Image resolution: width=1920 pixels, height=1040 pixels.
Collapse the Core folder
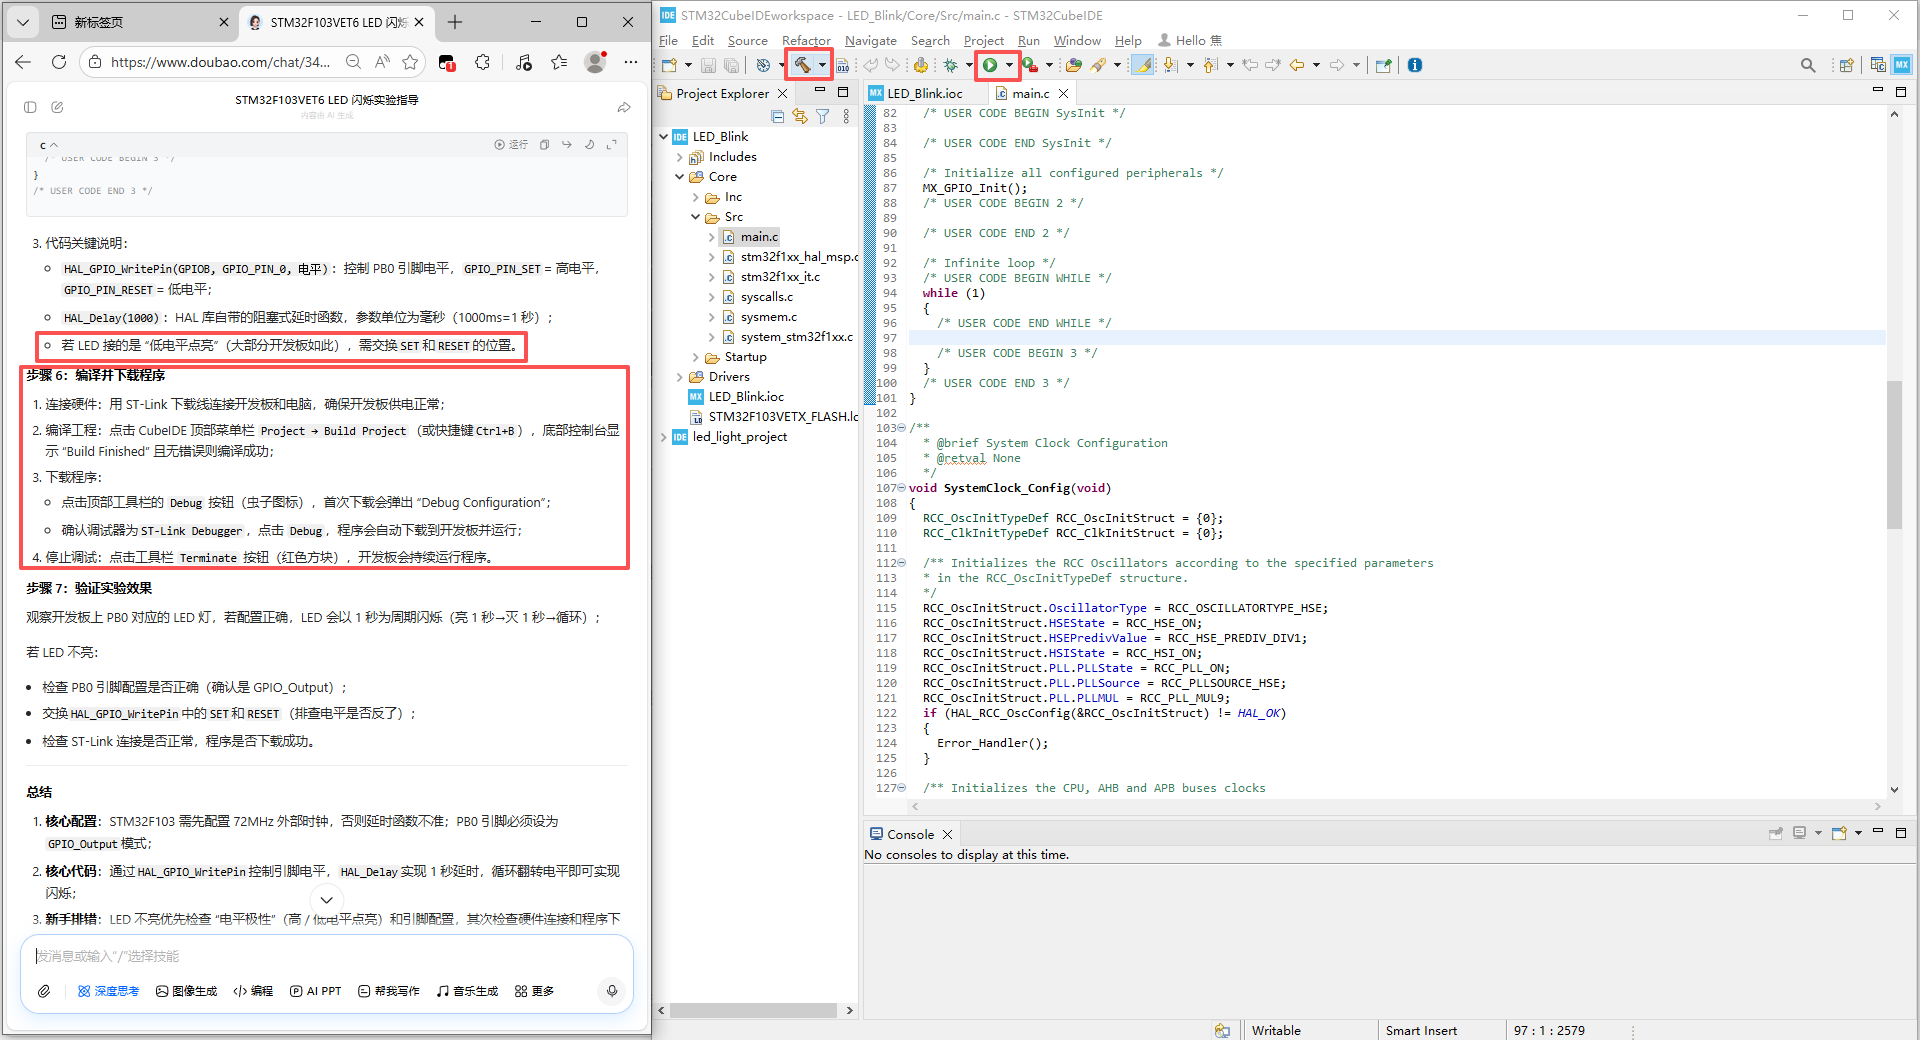click(x=680, y=177)
